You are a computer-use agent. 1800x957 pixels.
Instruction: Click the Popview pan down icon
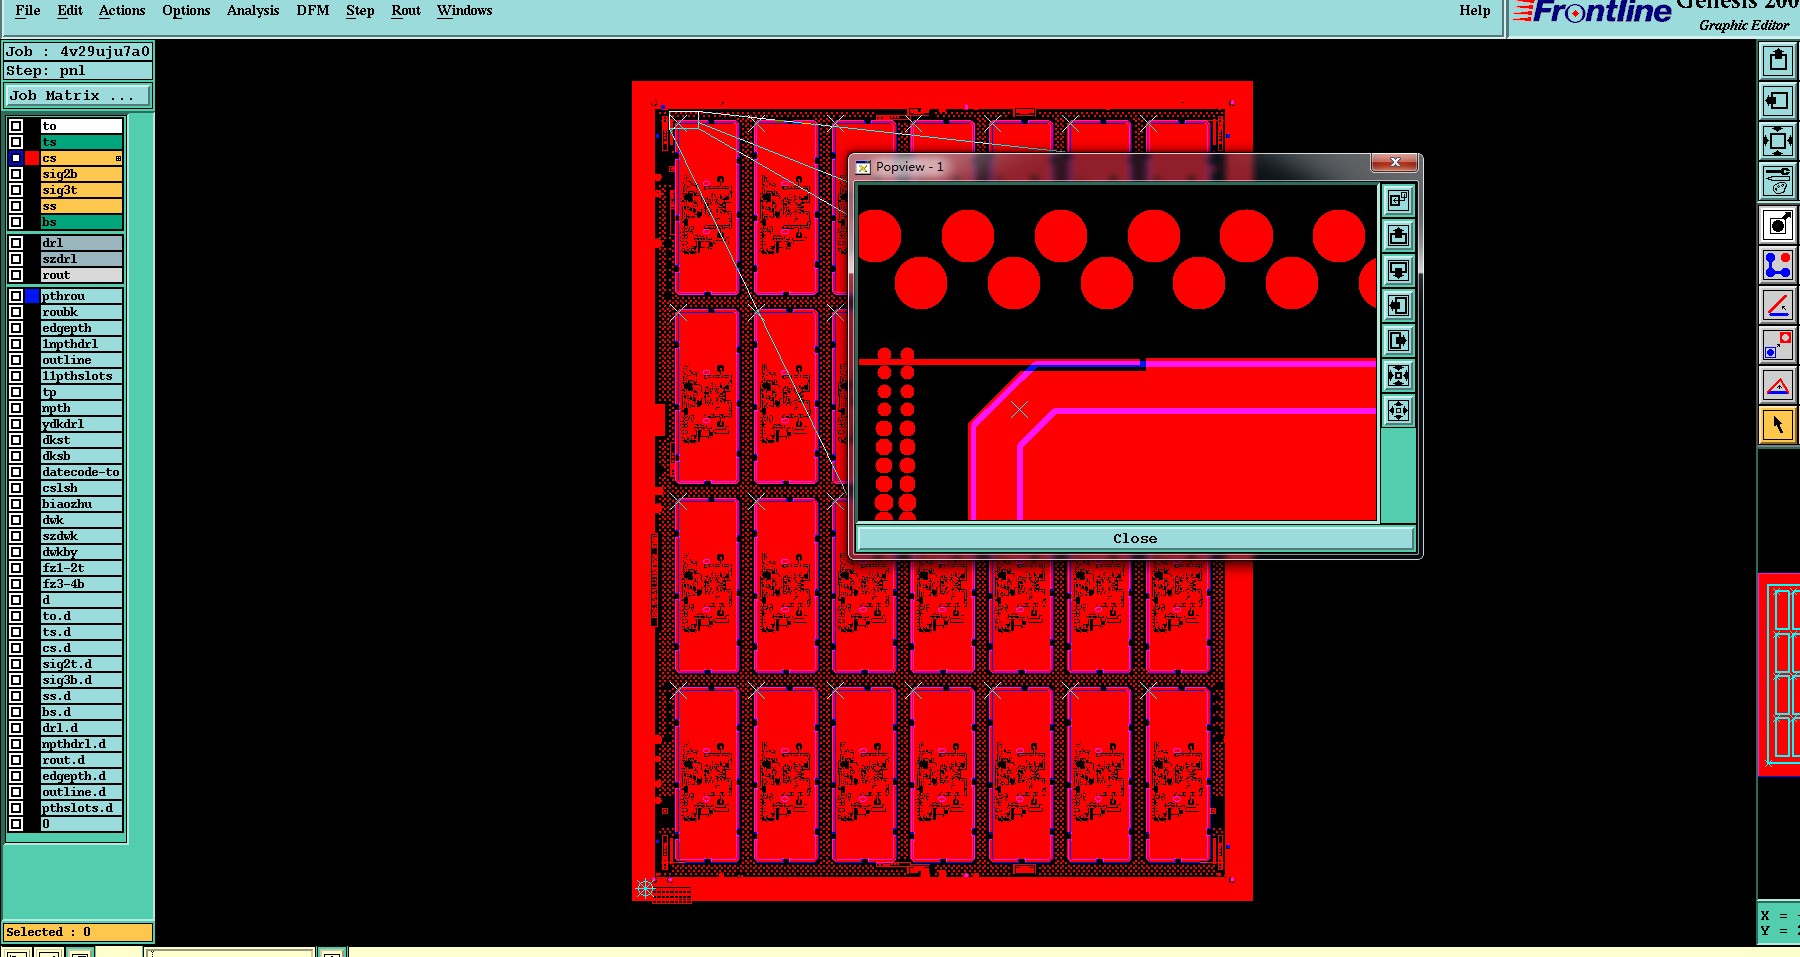1398,271
